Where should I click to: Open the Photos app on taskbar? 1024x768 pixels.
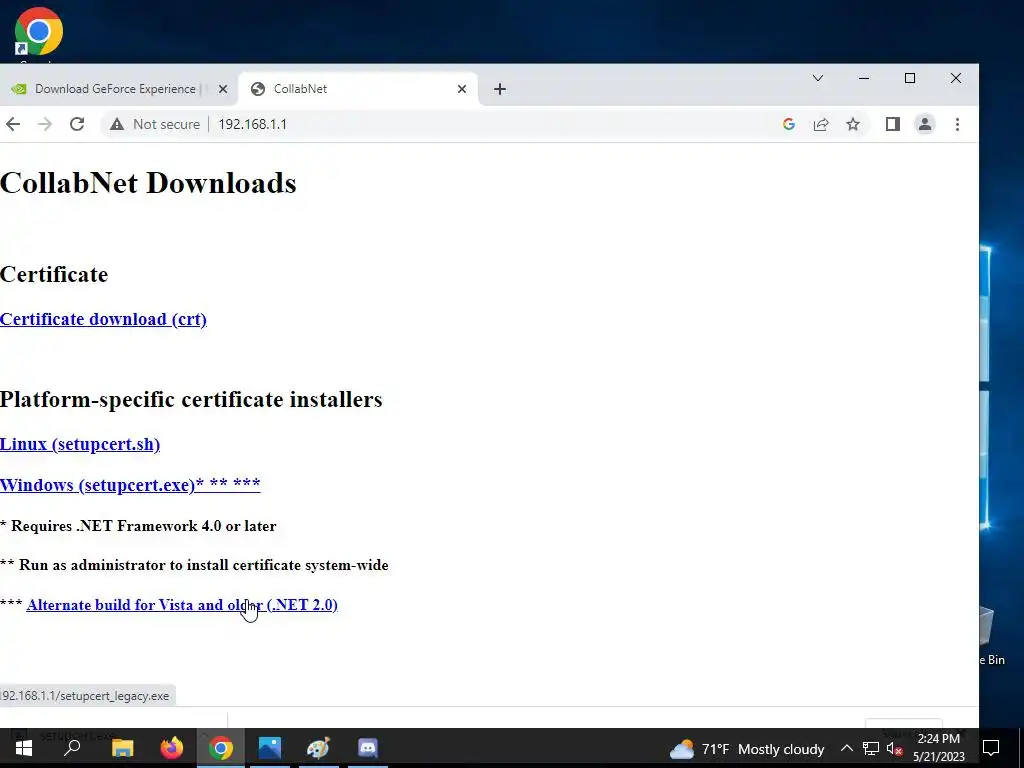coord(270,748)
